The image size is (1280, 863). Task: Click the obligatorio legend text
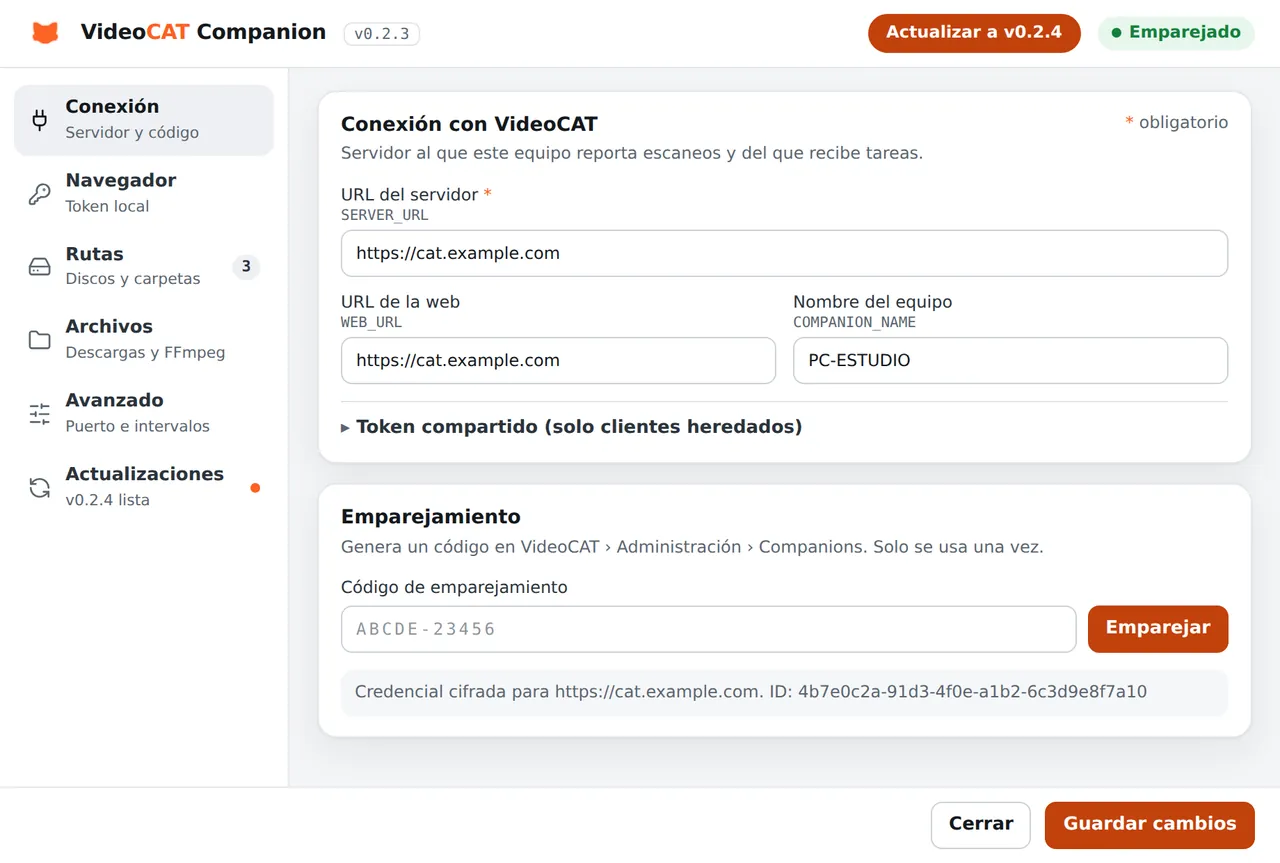[1177, 123]
